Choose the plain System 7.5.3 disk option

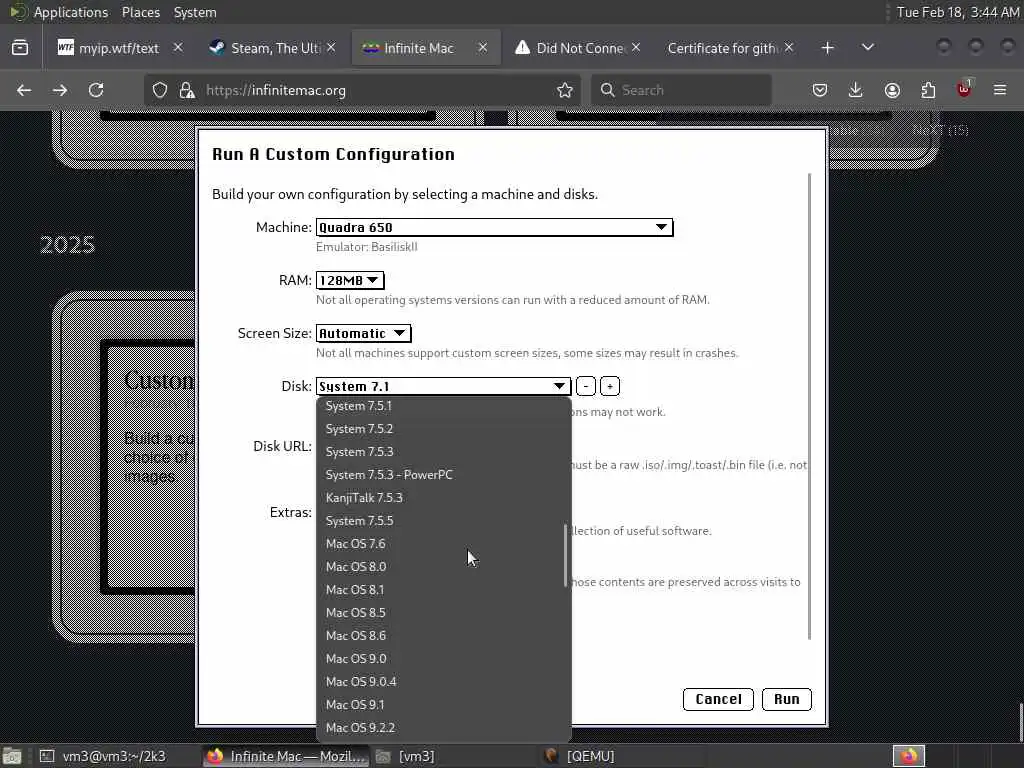[443, 452]
